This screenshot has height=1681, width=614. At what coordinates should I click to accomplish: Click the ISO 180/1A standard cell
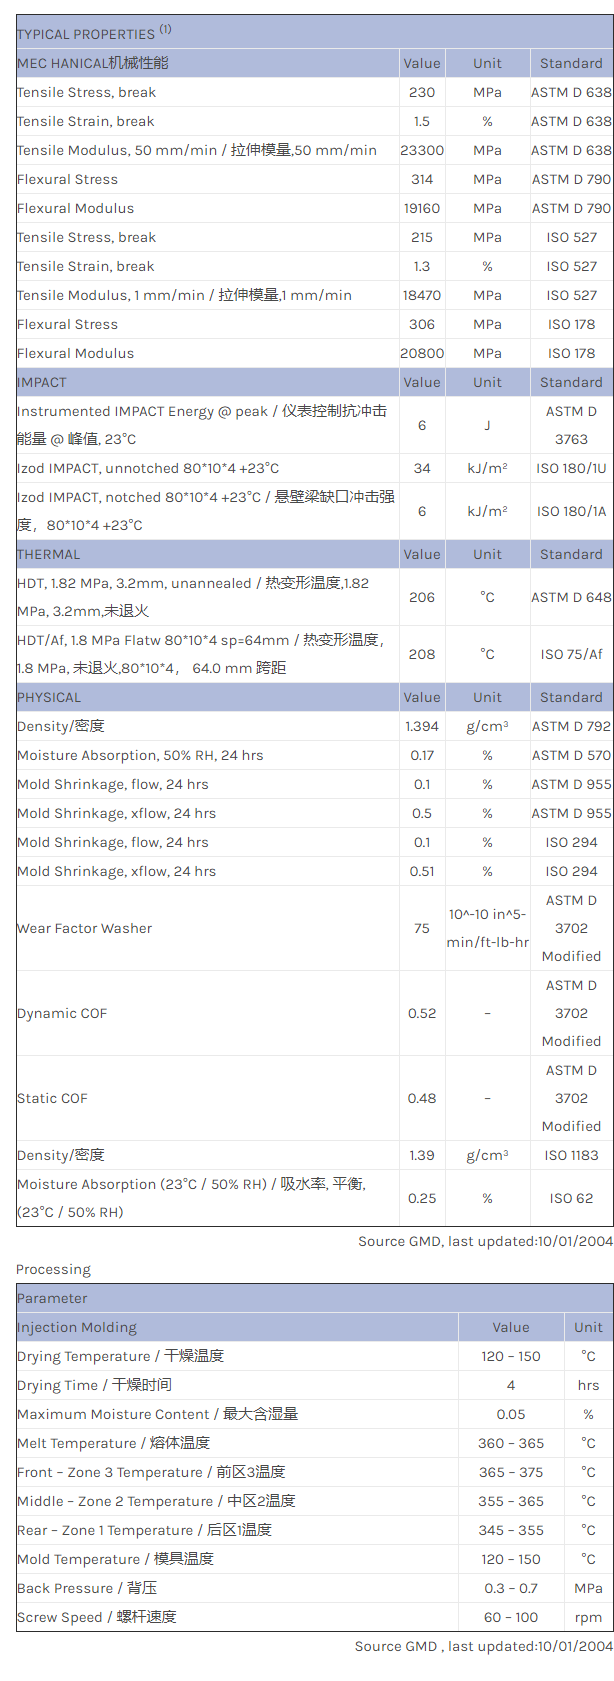(x=571, y=511)
